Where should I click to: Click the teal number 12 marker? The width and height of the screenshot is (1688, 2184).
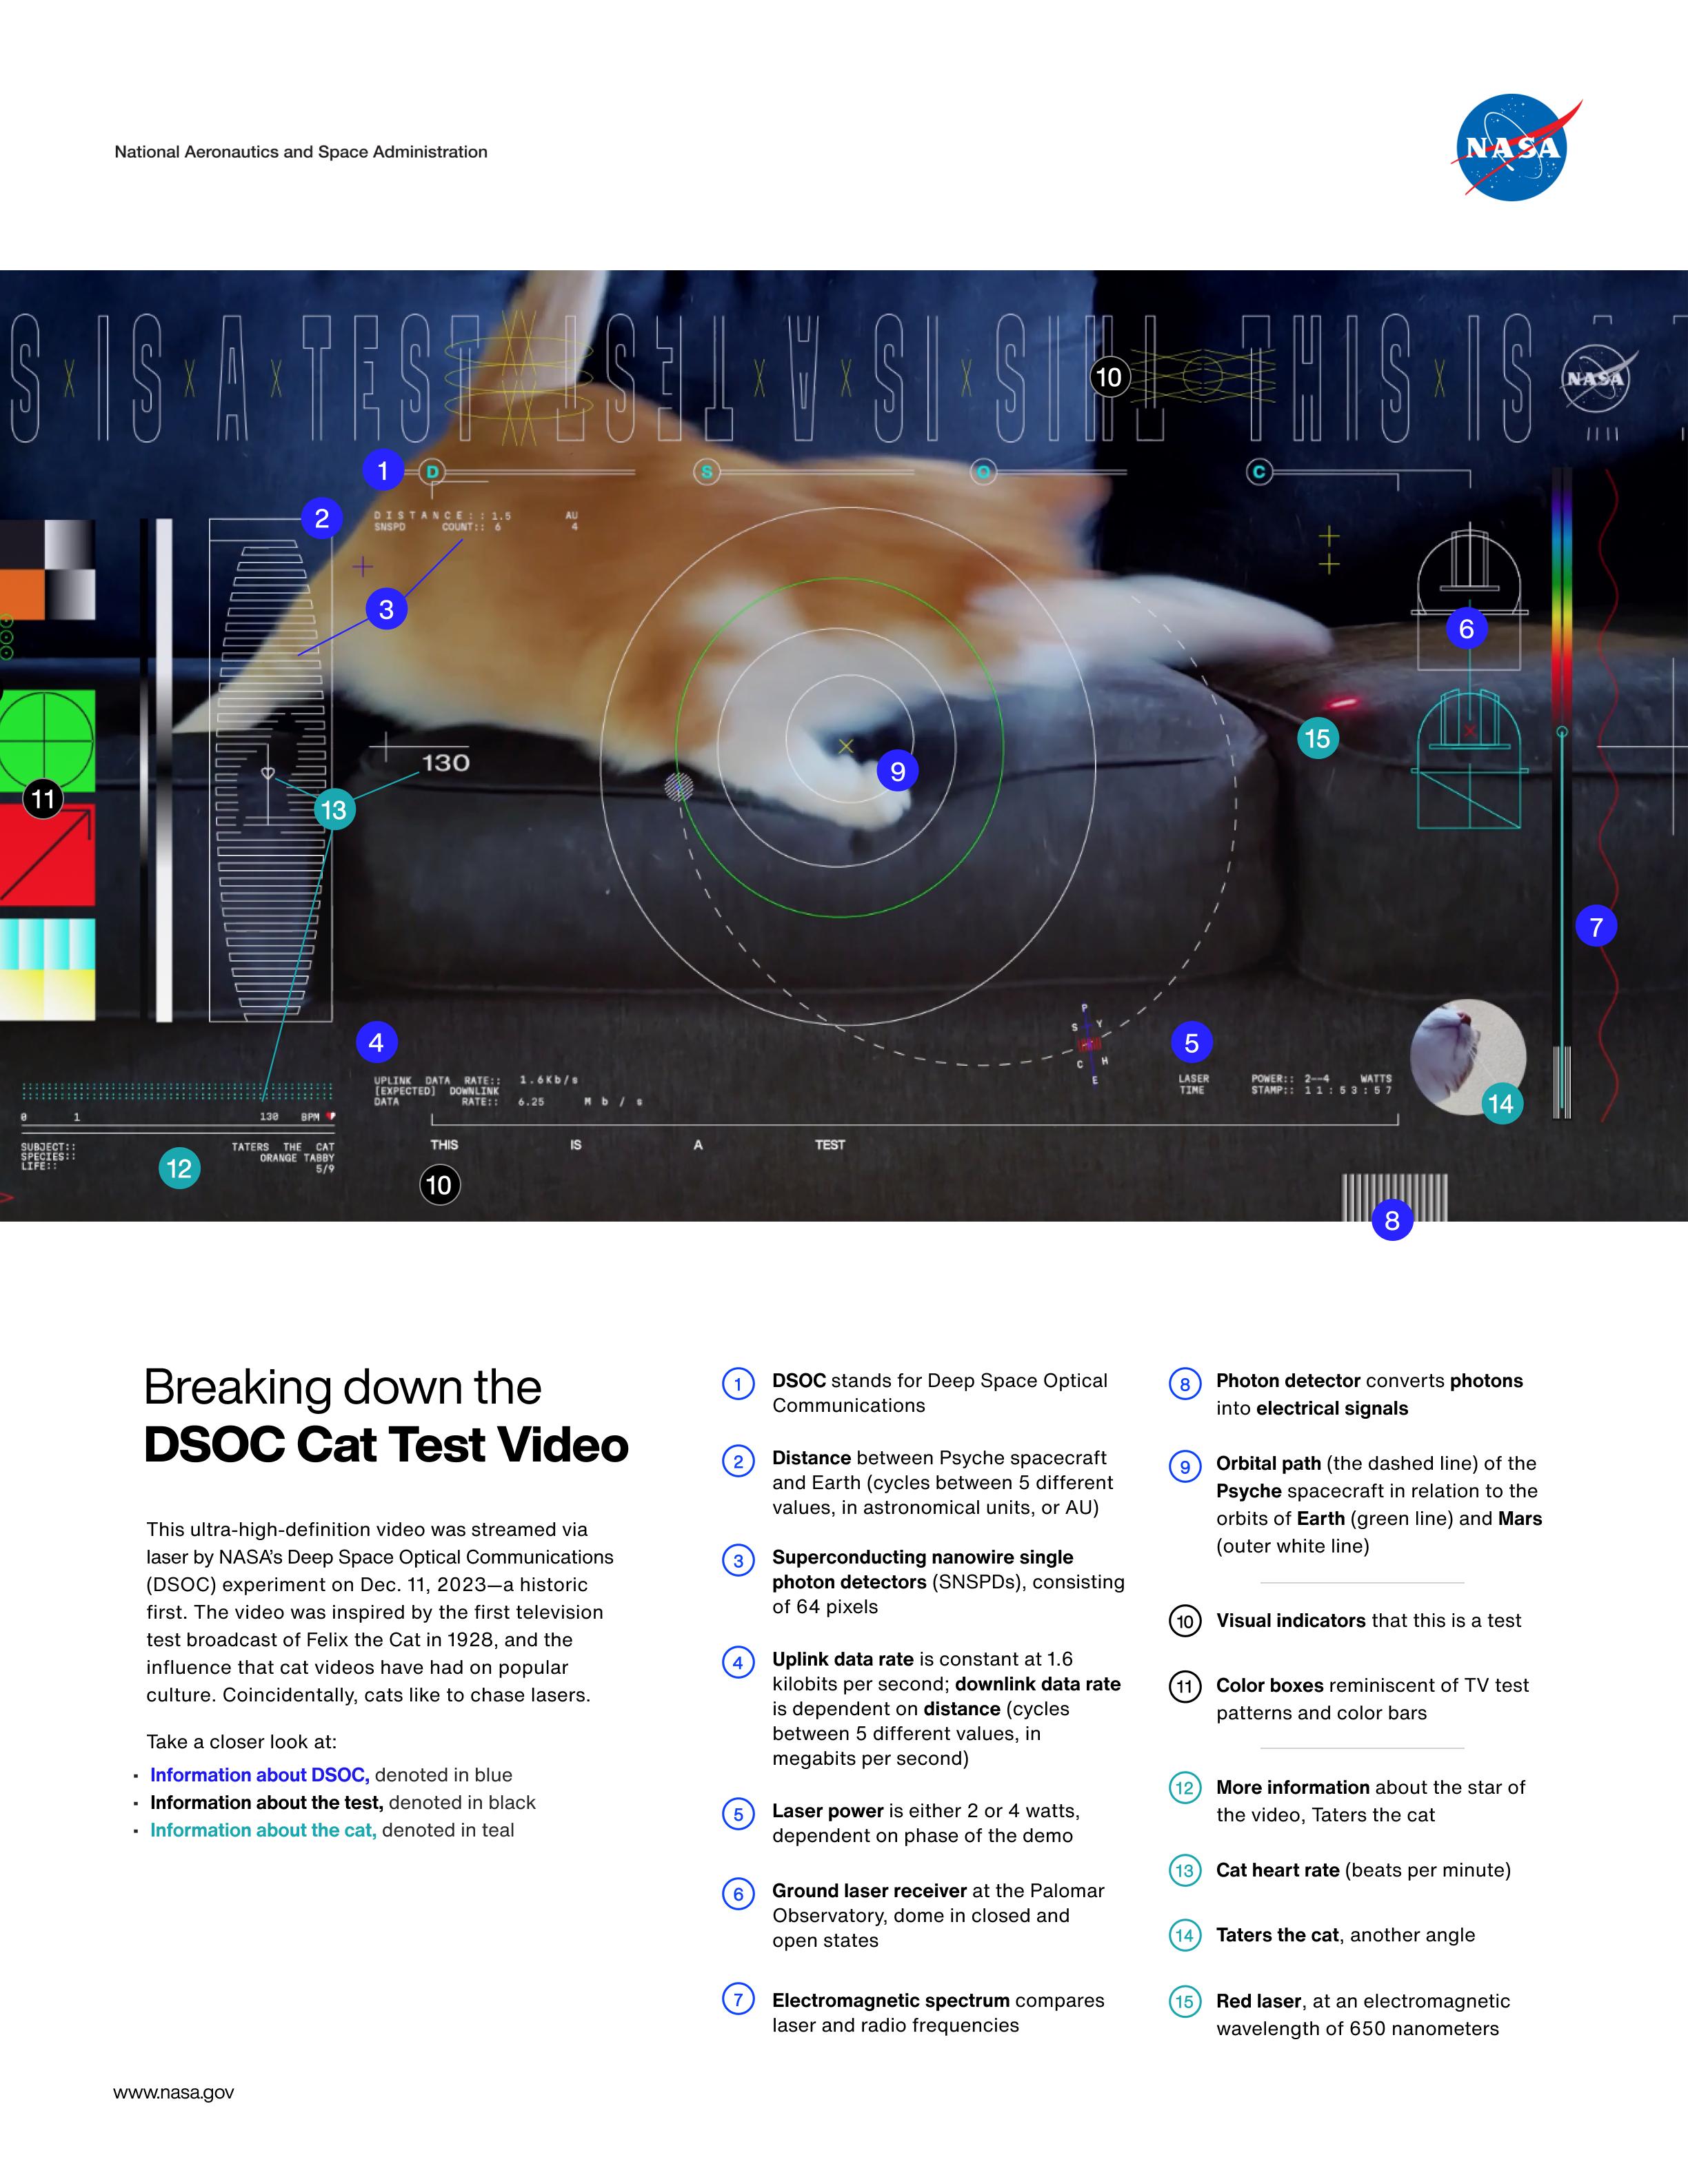179,1168
